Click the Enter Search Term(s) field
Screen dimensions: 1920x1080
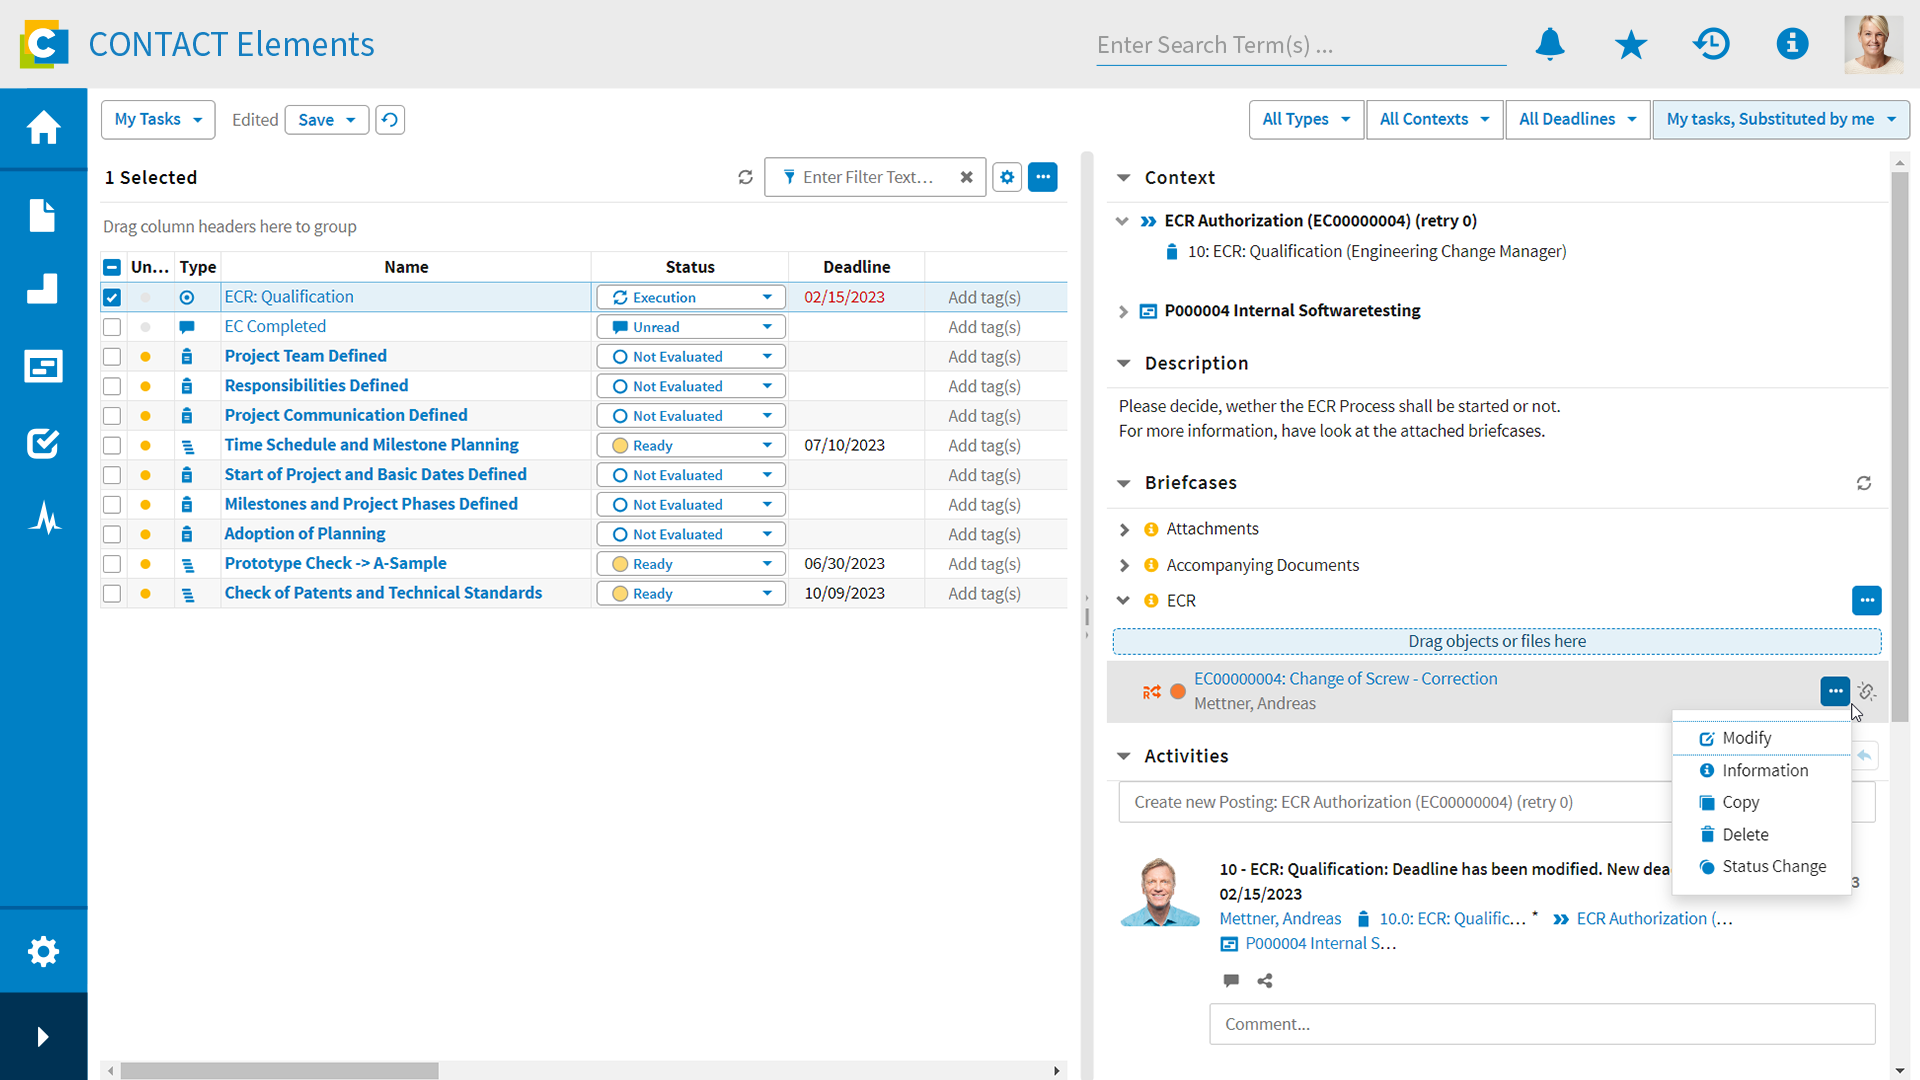(x=1300, y=45)
